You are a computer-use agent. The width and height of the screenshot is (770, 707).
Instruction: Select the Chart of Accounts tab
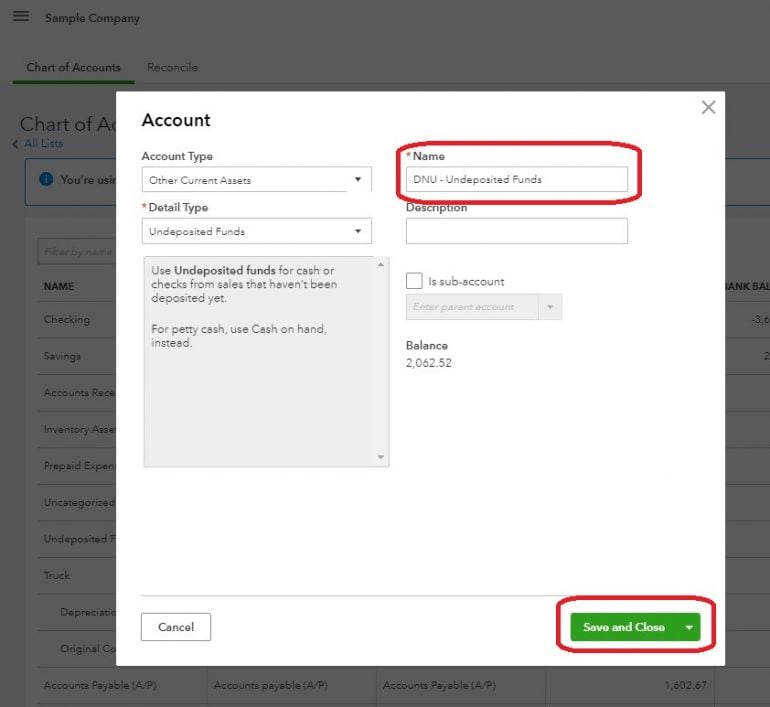tap(73, 67)
